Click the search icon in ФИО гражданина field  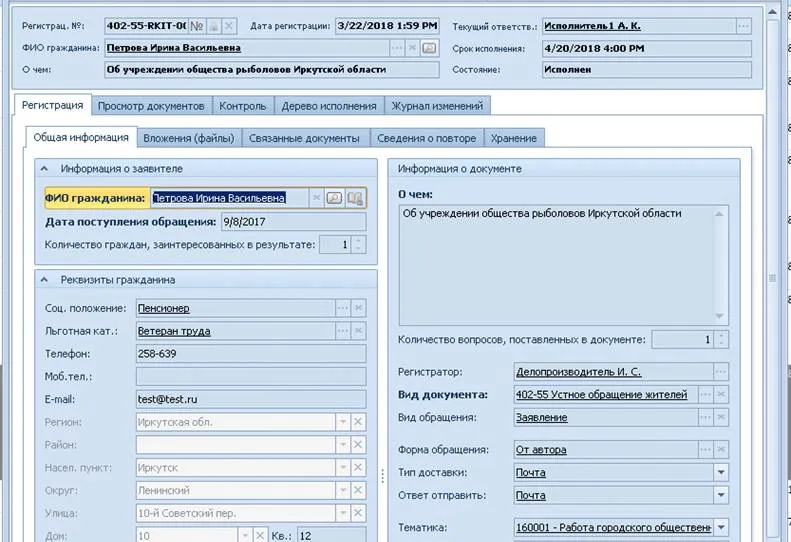(x=335, y=198)
